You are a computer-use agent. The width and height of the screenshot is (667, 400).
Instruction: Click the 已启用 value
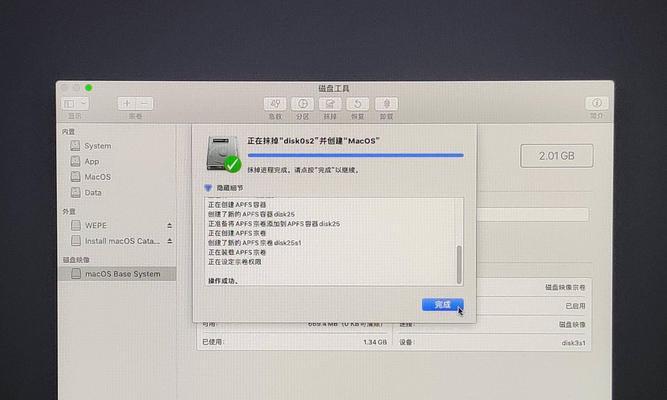(x=576, y=306)
